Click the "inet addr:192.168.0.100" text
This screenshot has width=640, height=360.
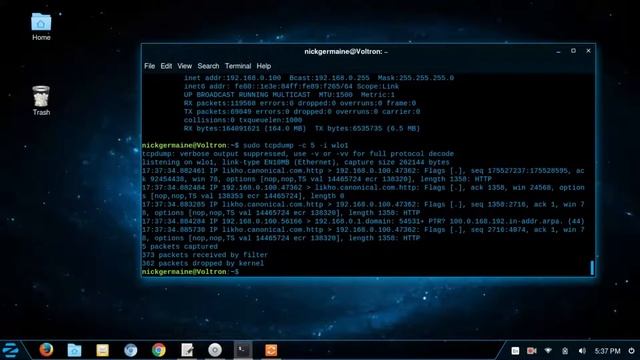click(x=232, y=78)
